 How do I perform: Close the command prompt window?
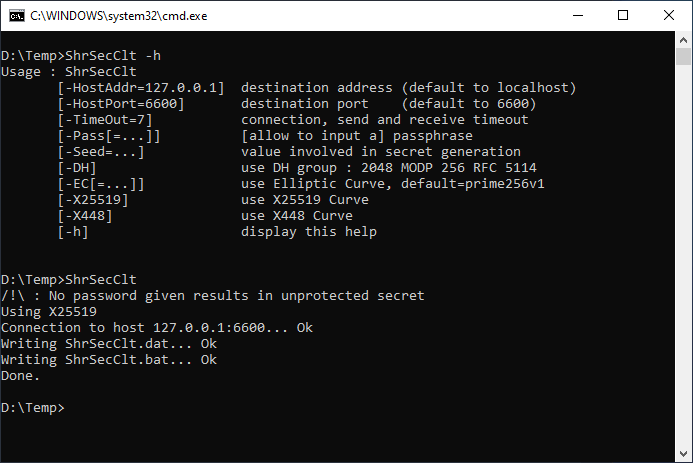669,15
